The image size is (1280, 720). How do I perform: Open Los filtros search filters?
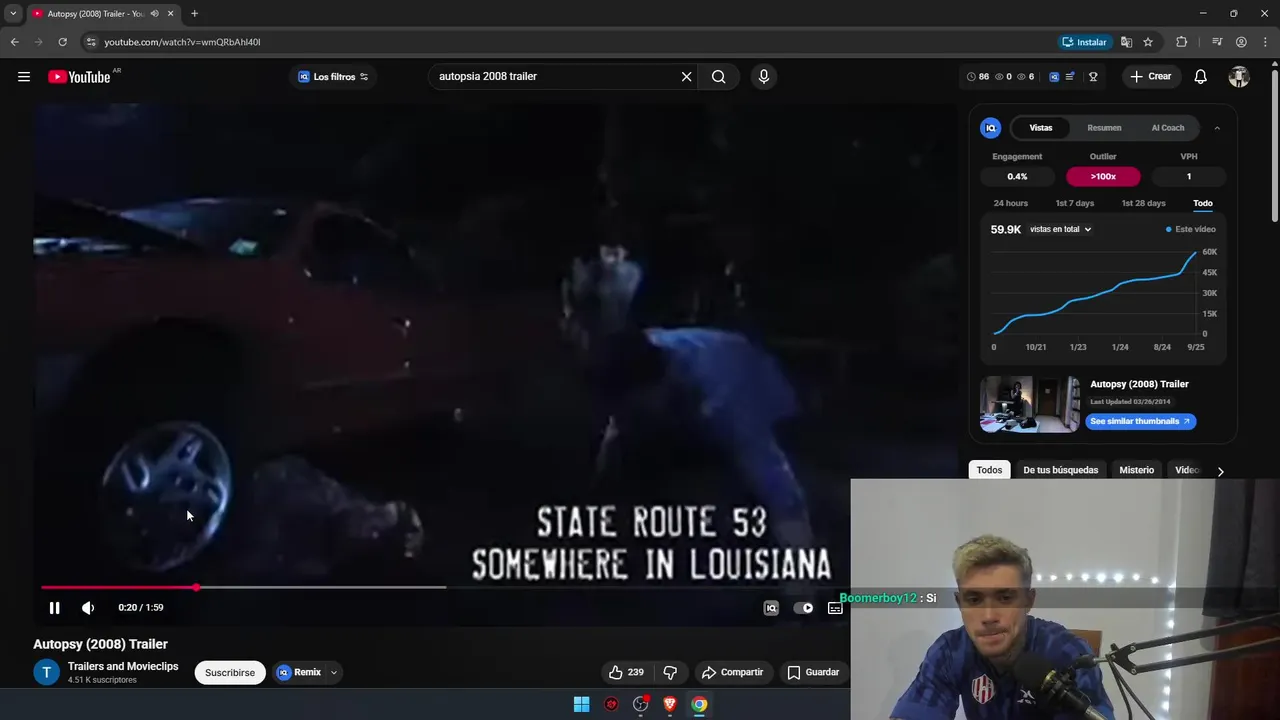coord(333,77)
